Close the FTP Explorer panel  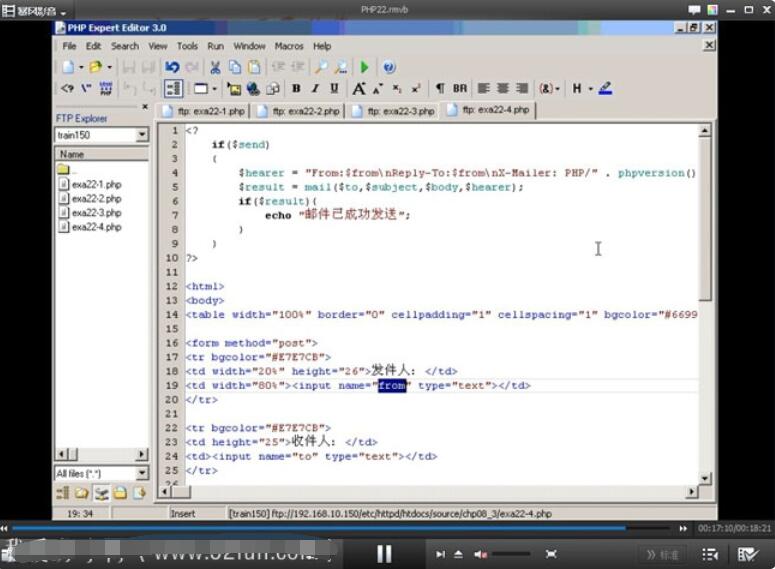click(x=145, y=106)
